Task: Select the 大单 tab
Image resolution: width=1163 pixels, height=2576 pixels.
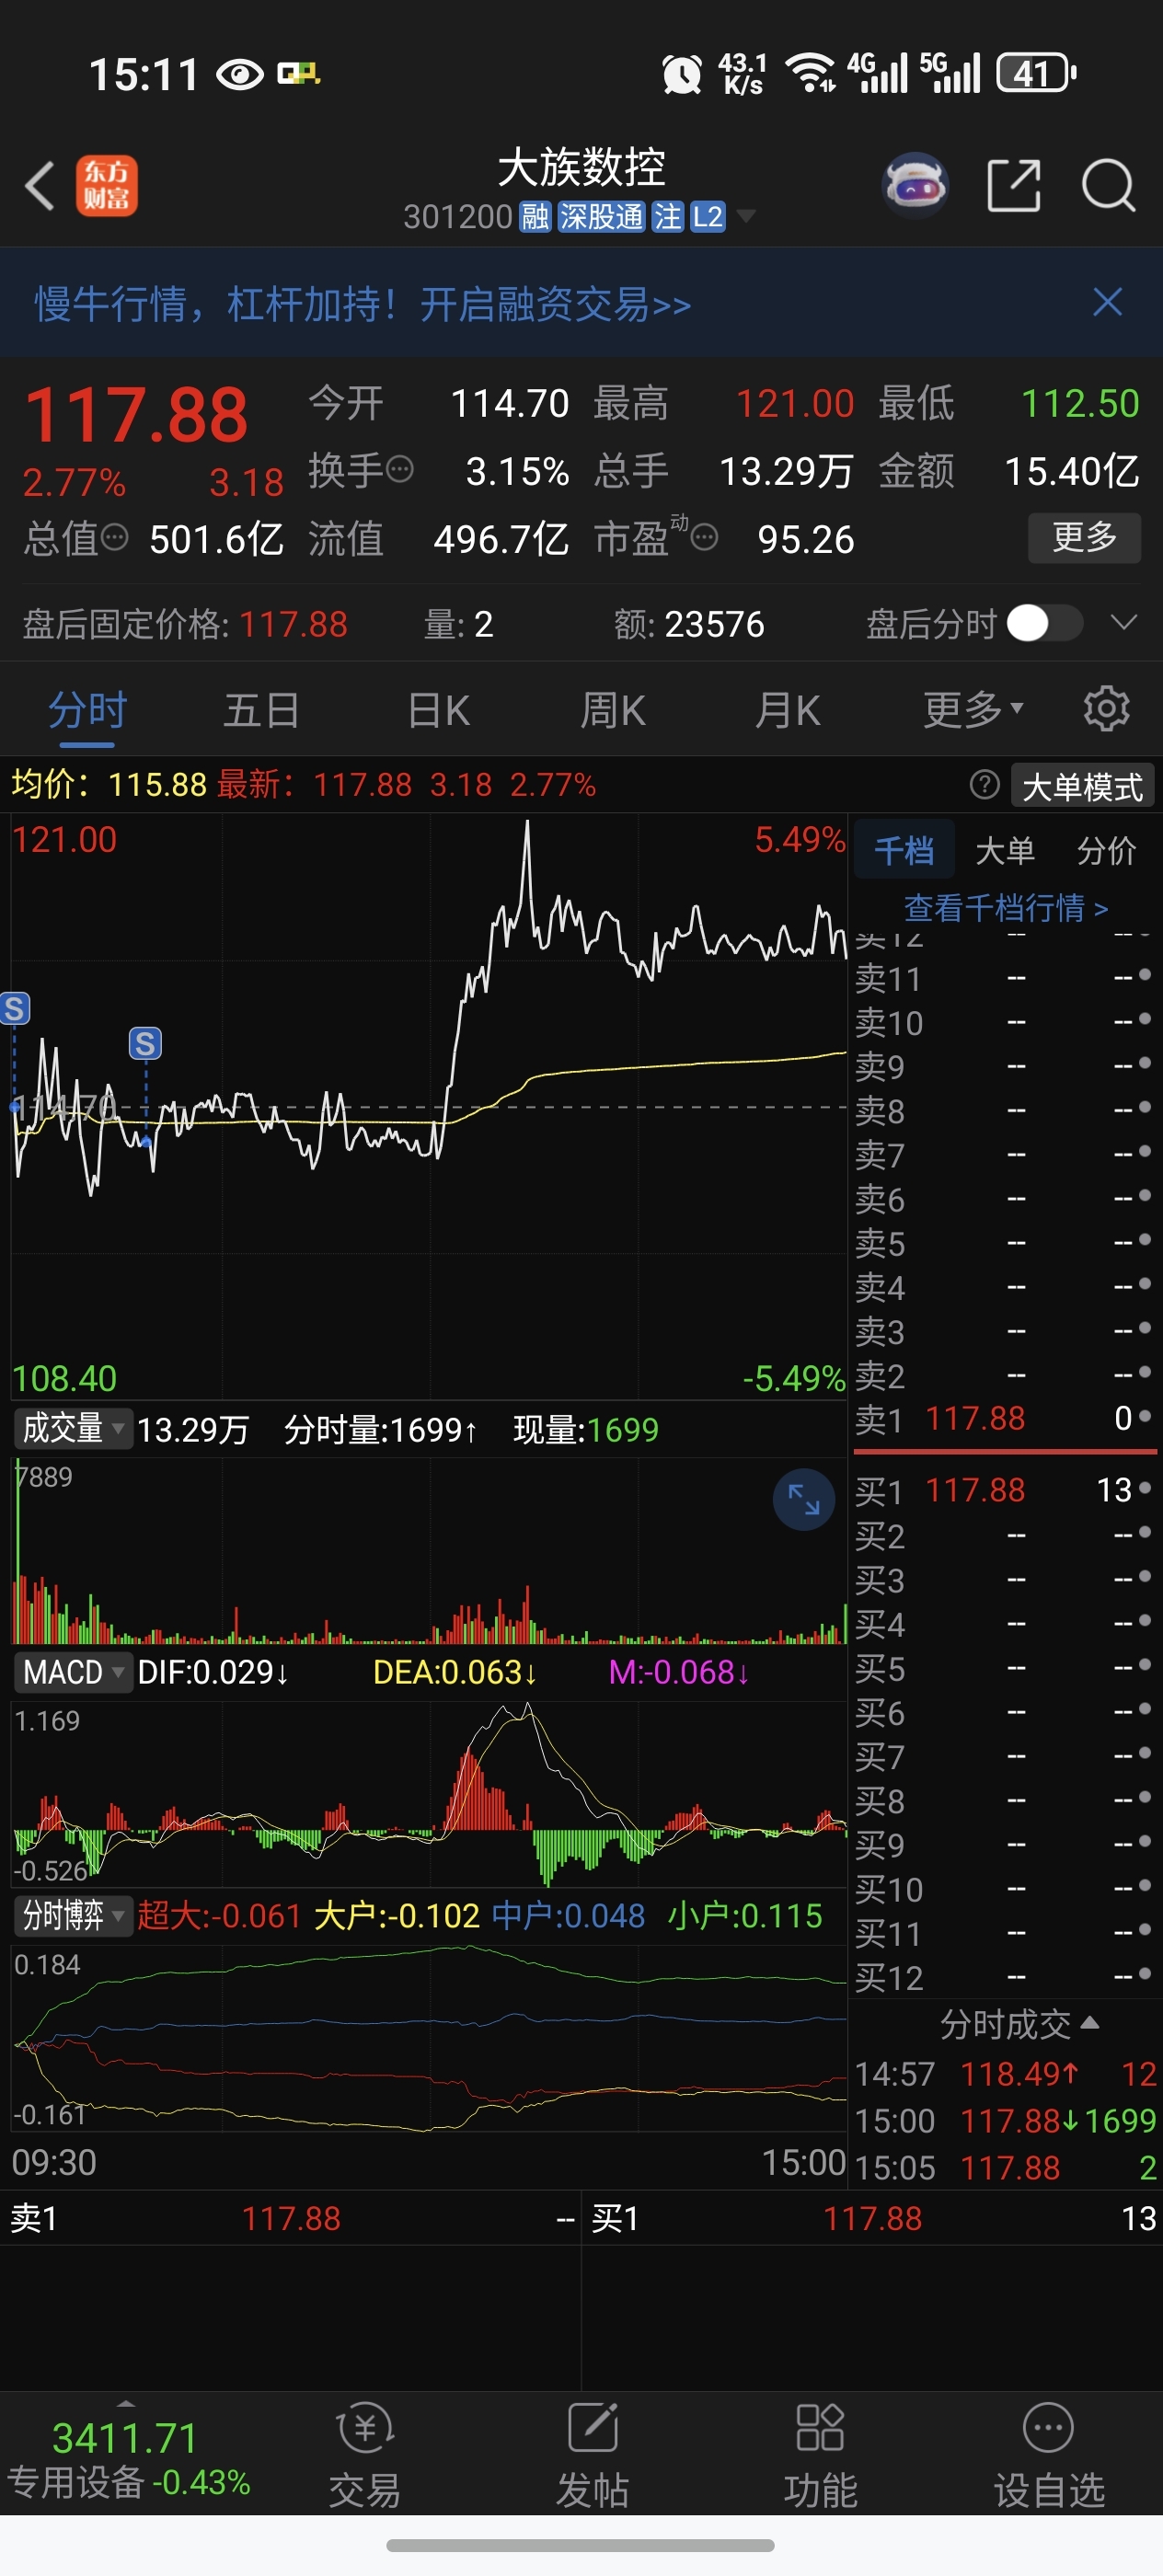Action: [x=1005, y=851]
